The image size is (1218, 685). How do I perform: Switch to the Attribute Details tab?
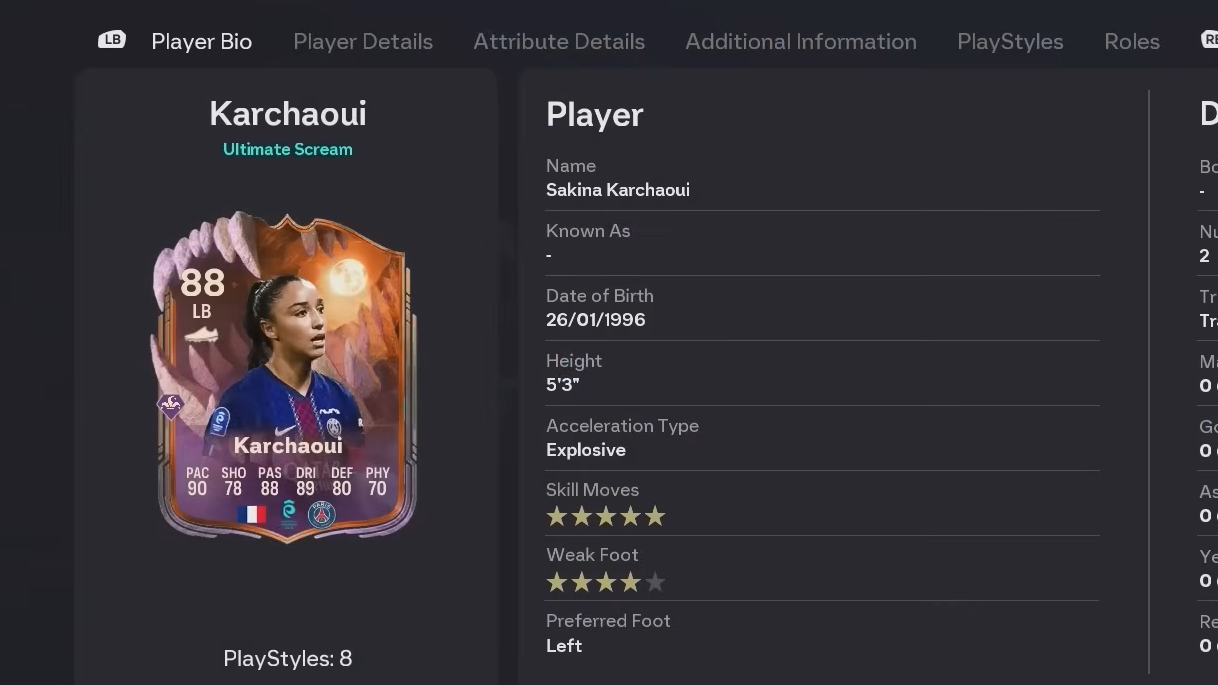tap(559, 41)
